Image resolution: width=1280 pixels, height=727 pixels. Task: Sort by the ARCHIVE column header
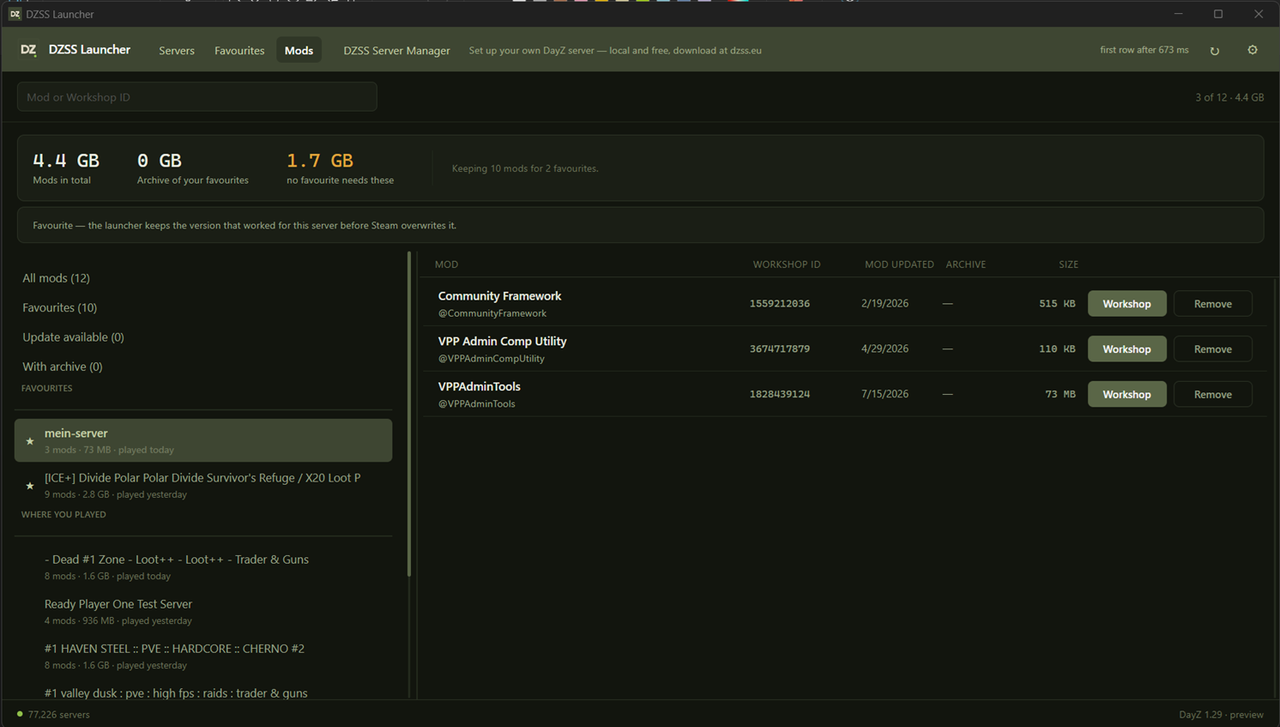point(966,265)
